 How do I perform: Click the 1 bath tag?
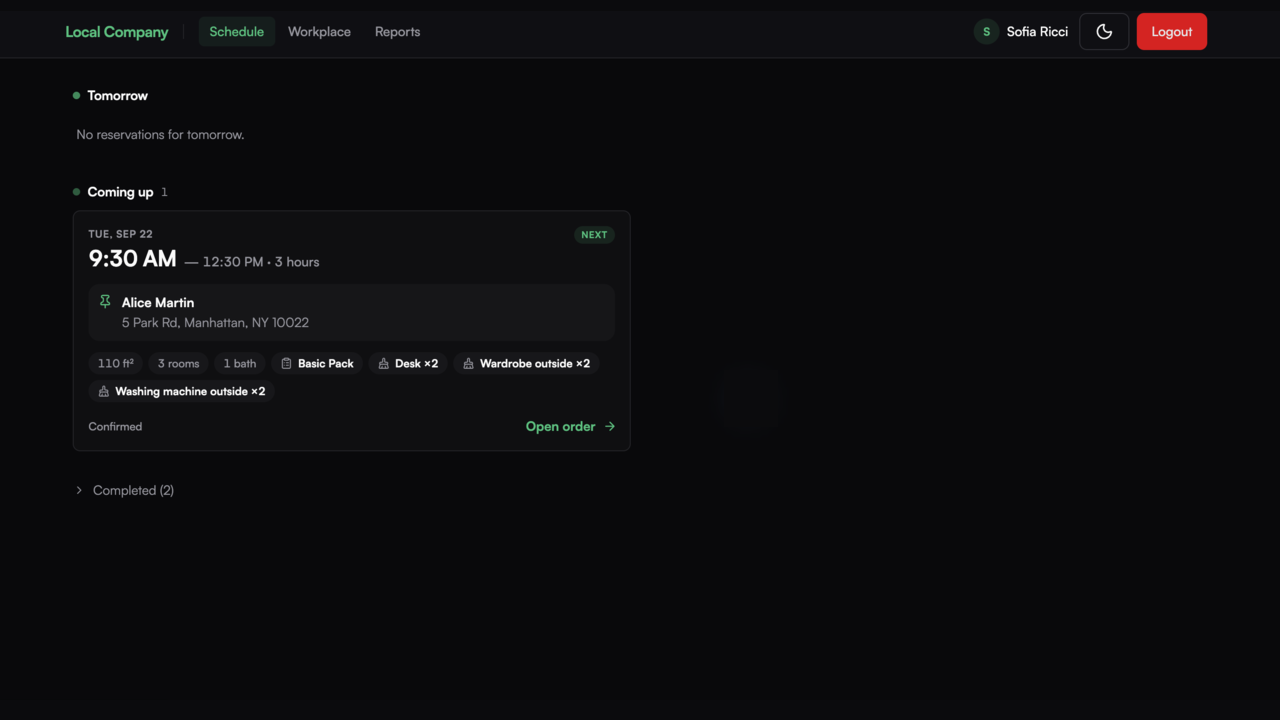point(240,364)
